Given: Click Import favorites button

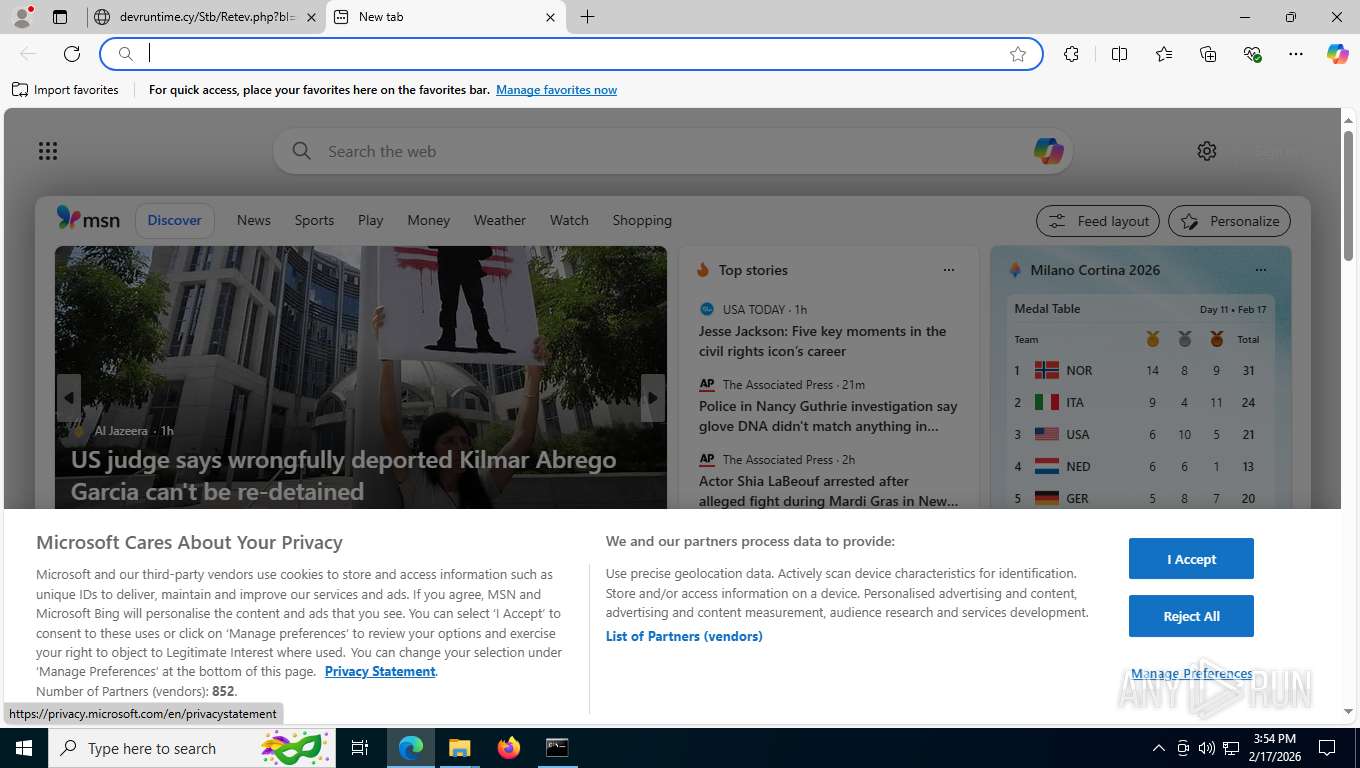Looking at the screenshot, I should (65, 90).
